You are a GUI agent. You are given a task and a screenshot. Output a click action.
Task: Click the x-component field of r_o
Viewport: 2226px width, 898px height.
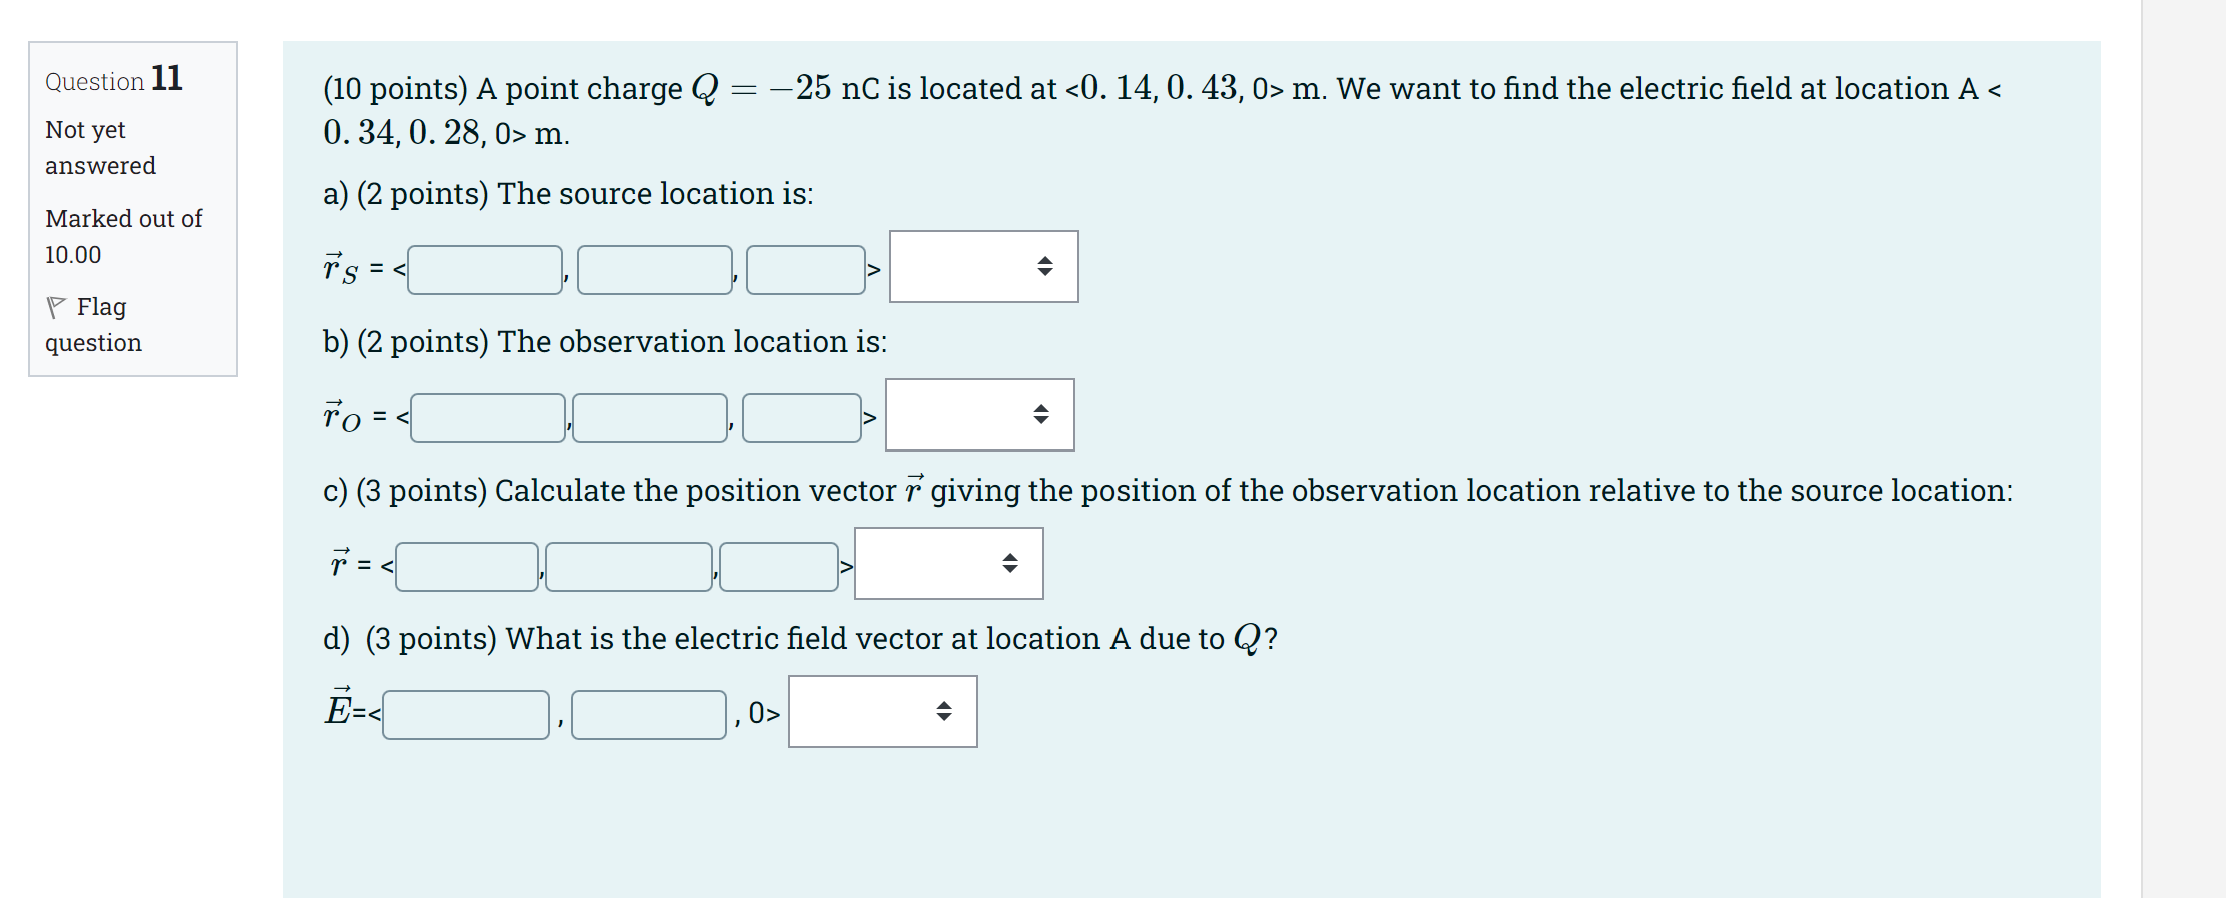[487, 415]
